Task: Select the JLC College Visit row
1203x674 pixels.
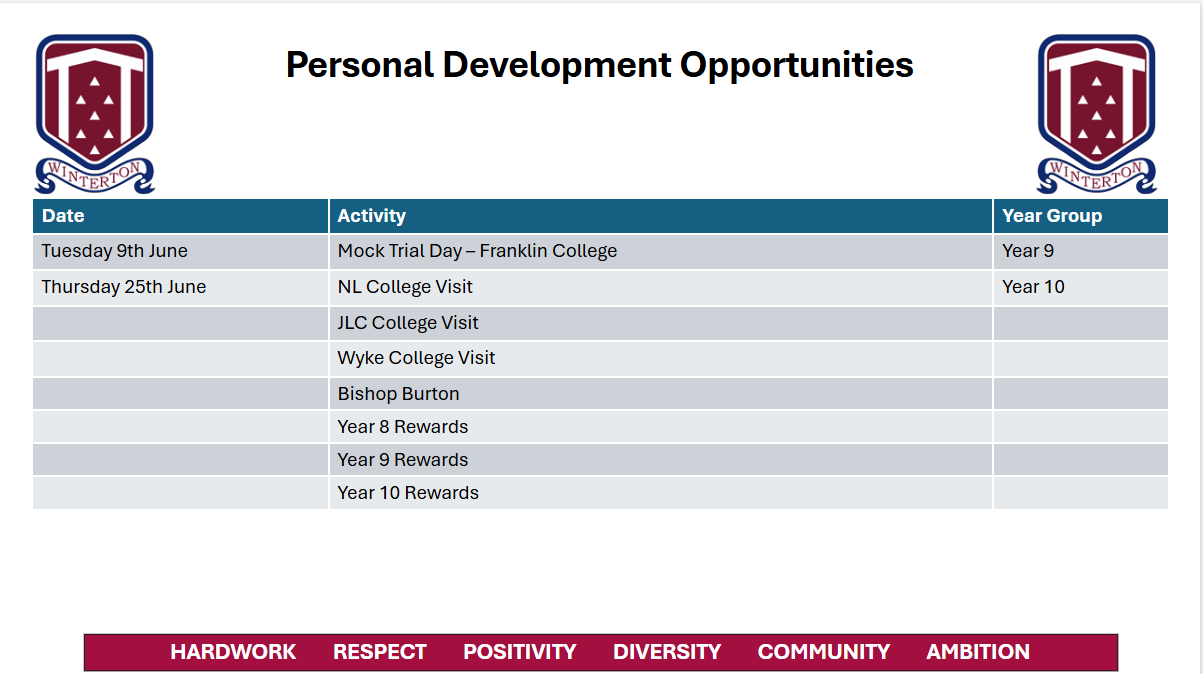Action: click(408, 323)
